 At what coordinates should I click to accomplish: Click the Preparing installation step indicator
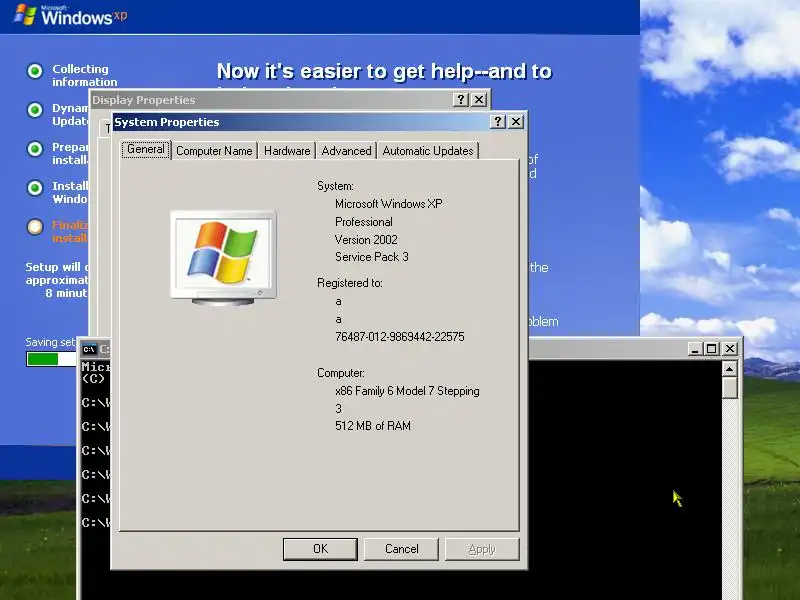click(35, 149)
